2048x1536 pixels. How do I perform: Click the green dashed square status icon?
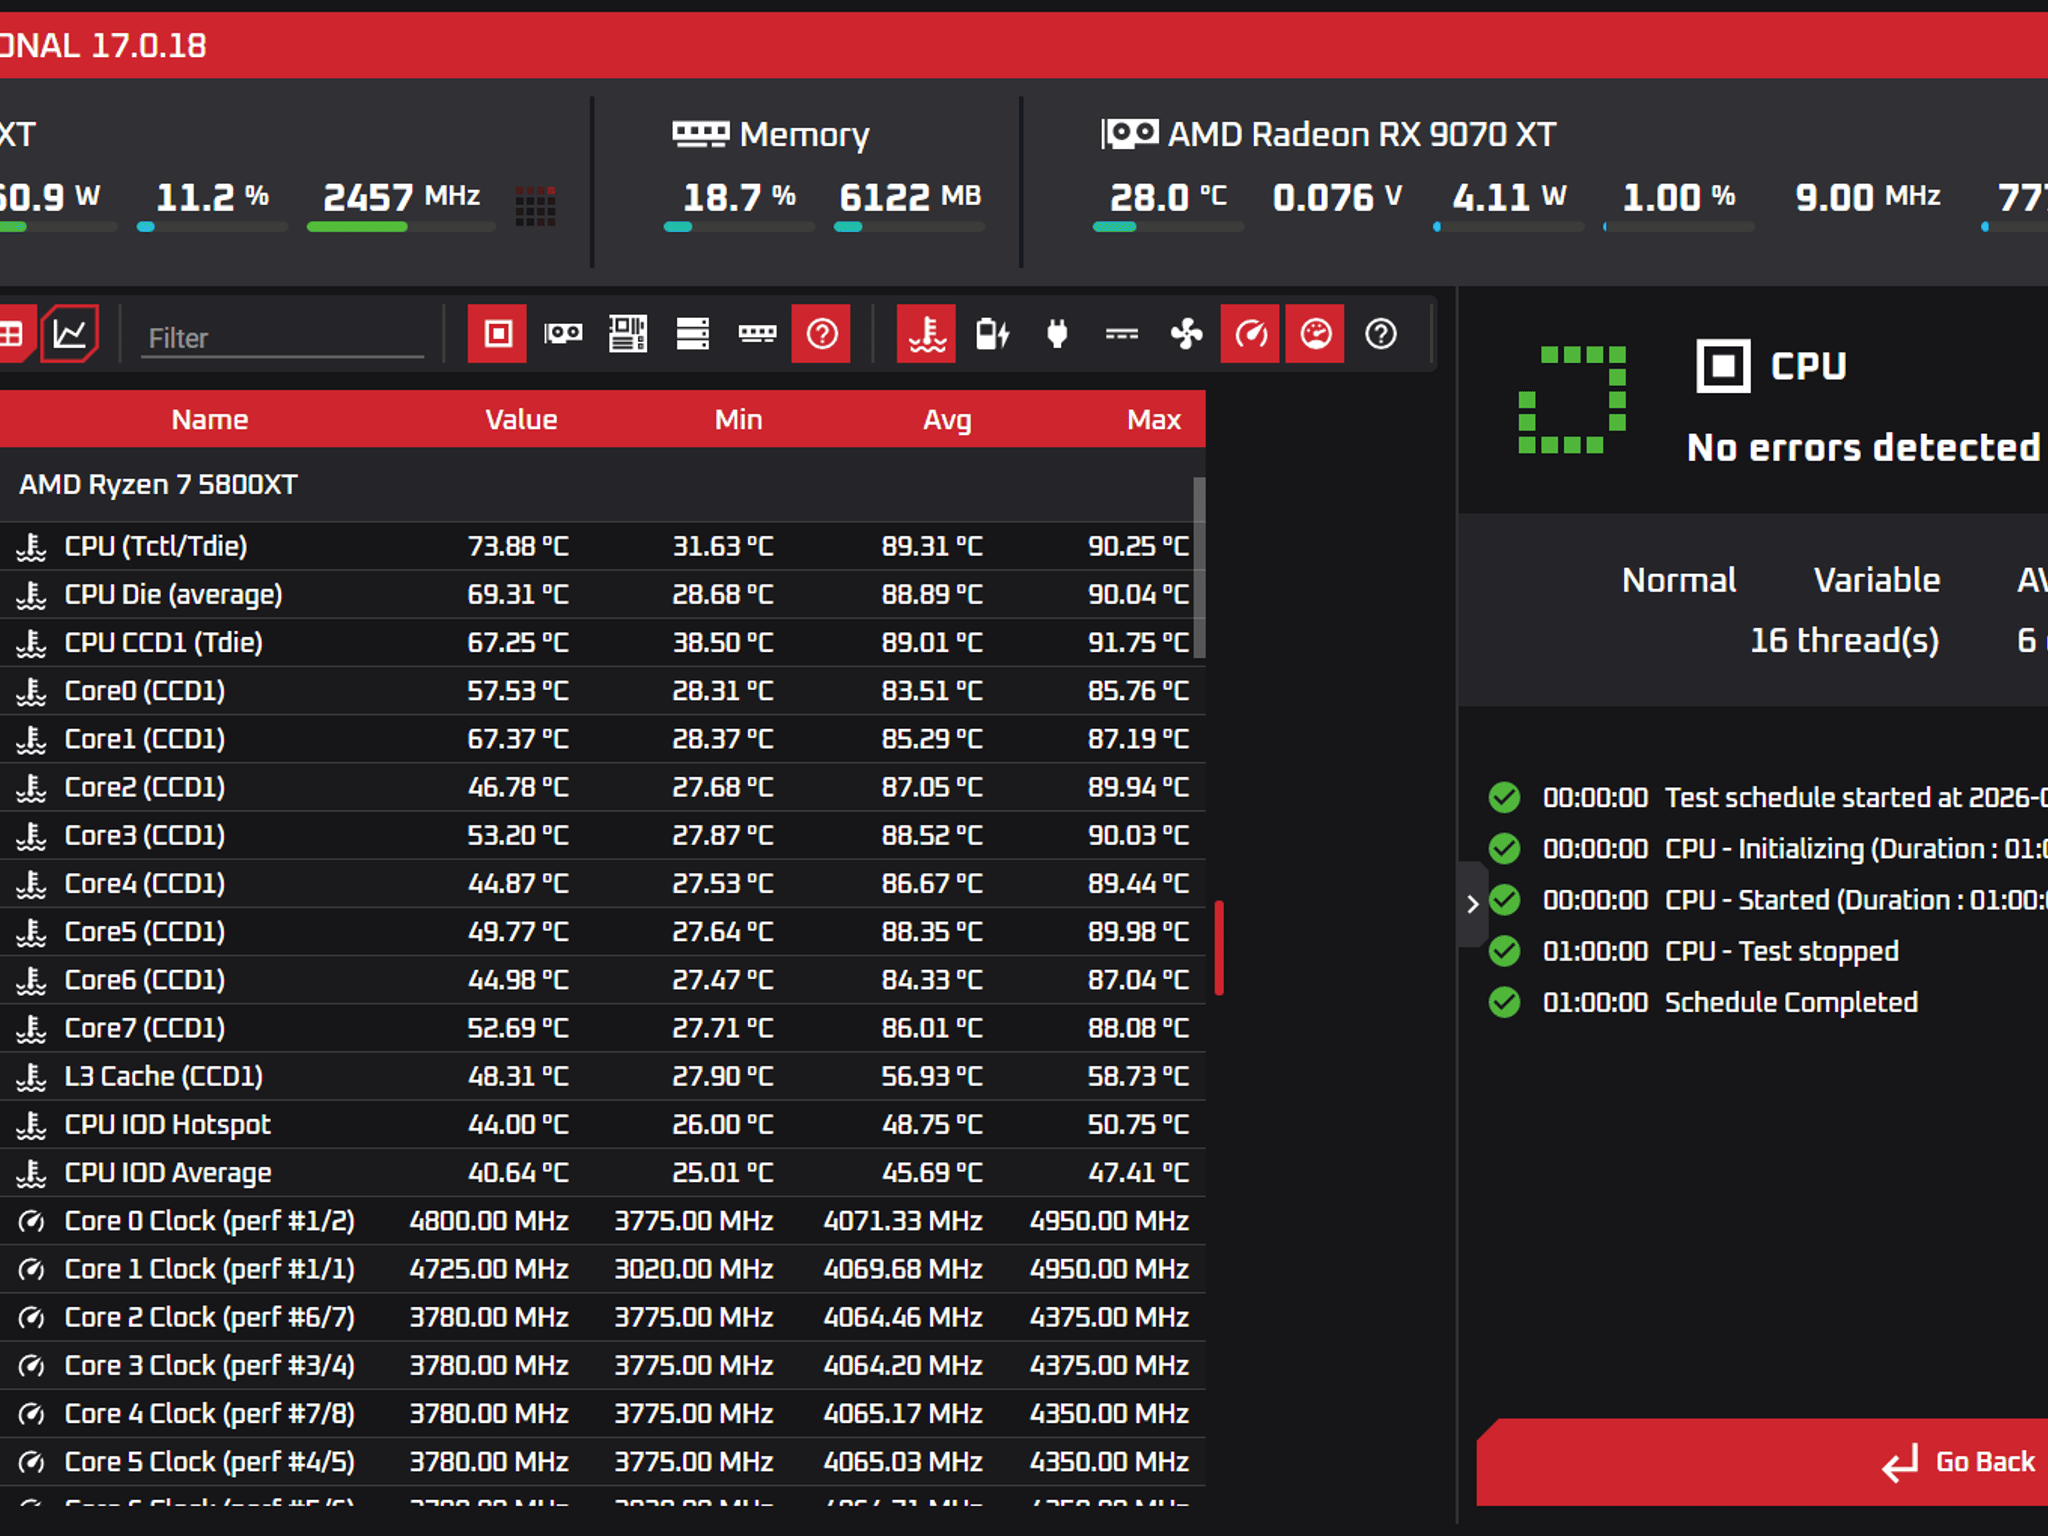(1572, 400)
